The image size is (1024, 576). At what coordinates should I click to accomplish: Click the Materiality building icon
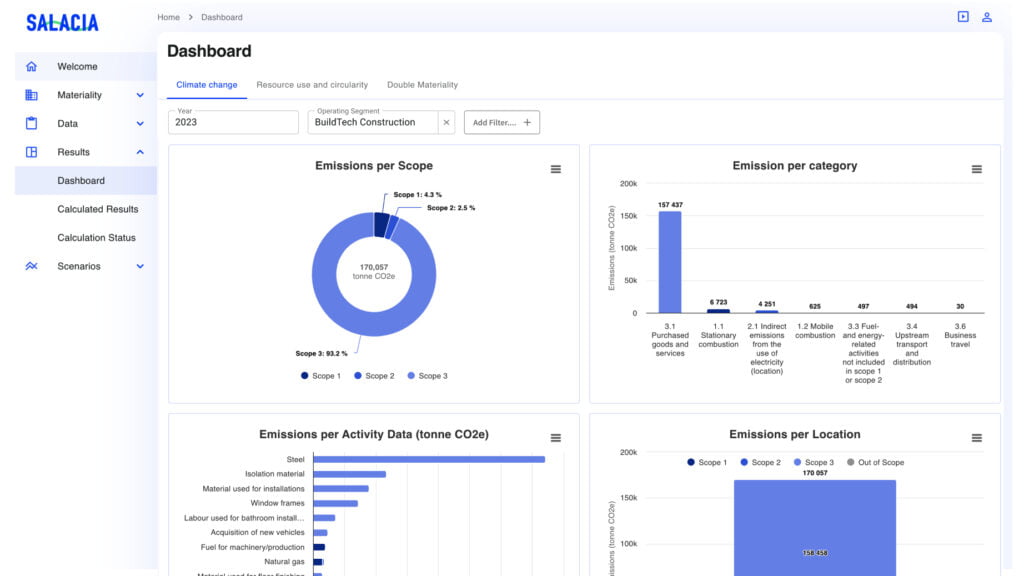(31, 95)
